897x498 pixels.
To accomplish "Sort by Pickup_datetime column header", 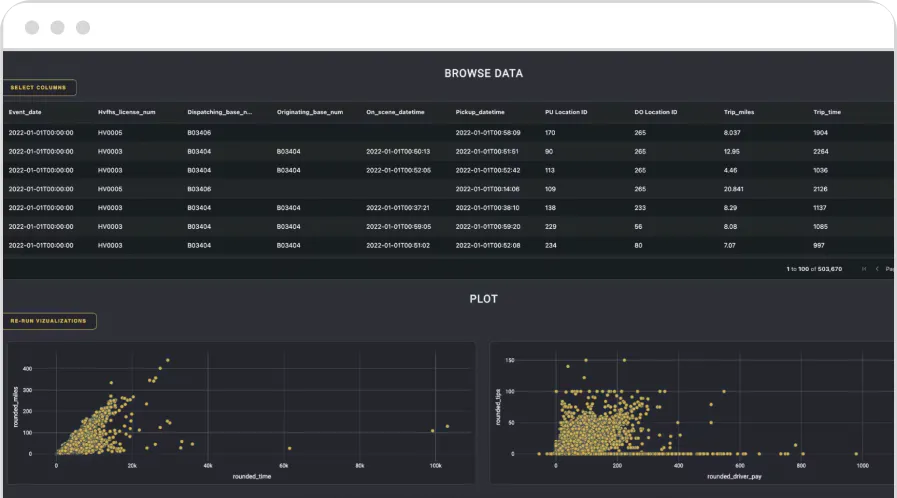I will 480,112.
